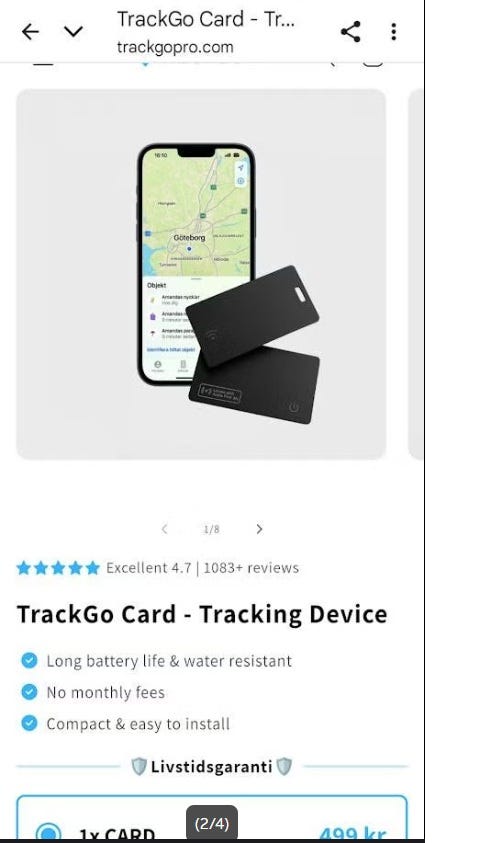Click the shield icon left of Livstidsgaranti

pos(139,767)
